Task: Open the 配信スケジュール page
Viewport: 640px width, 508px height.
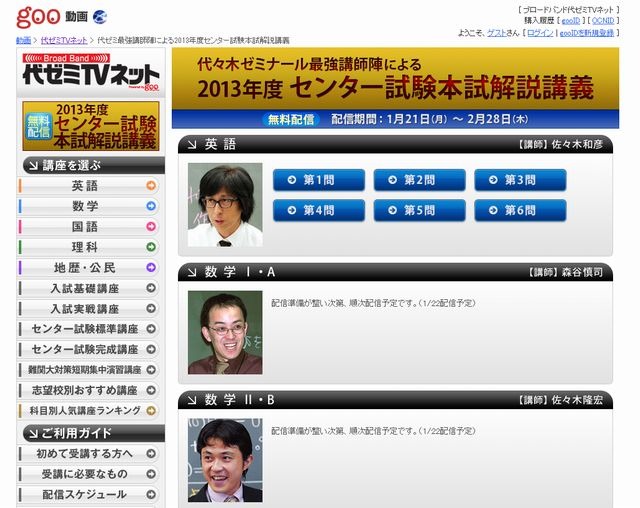Action: click(x=89, y=494)
